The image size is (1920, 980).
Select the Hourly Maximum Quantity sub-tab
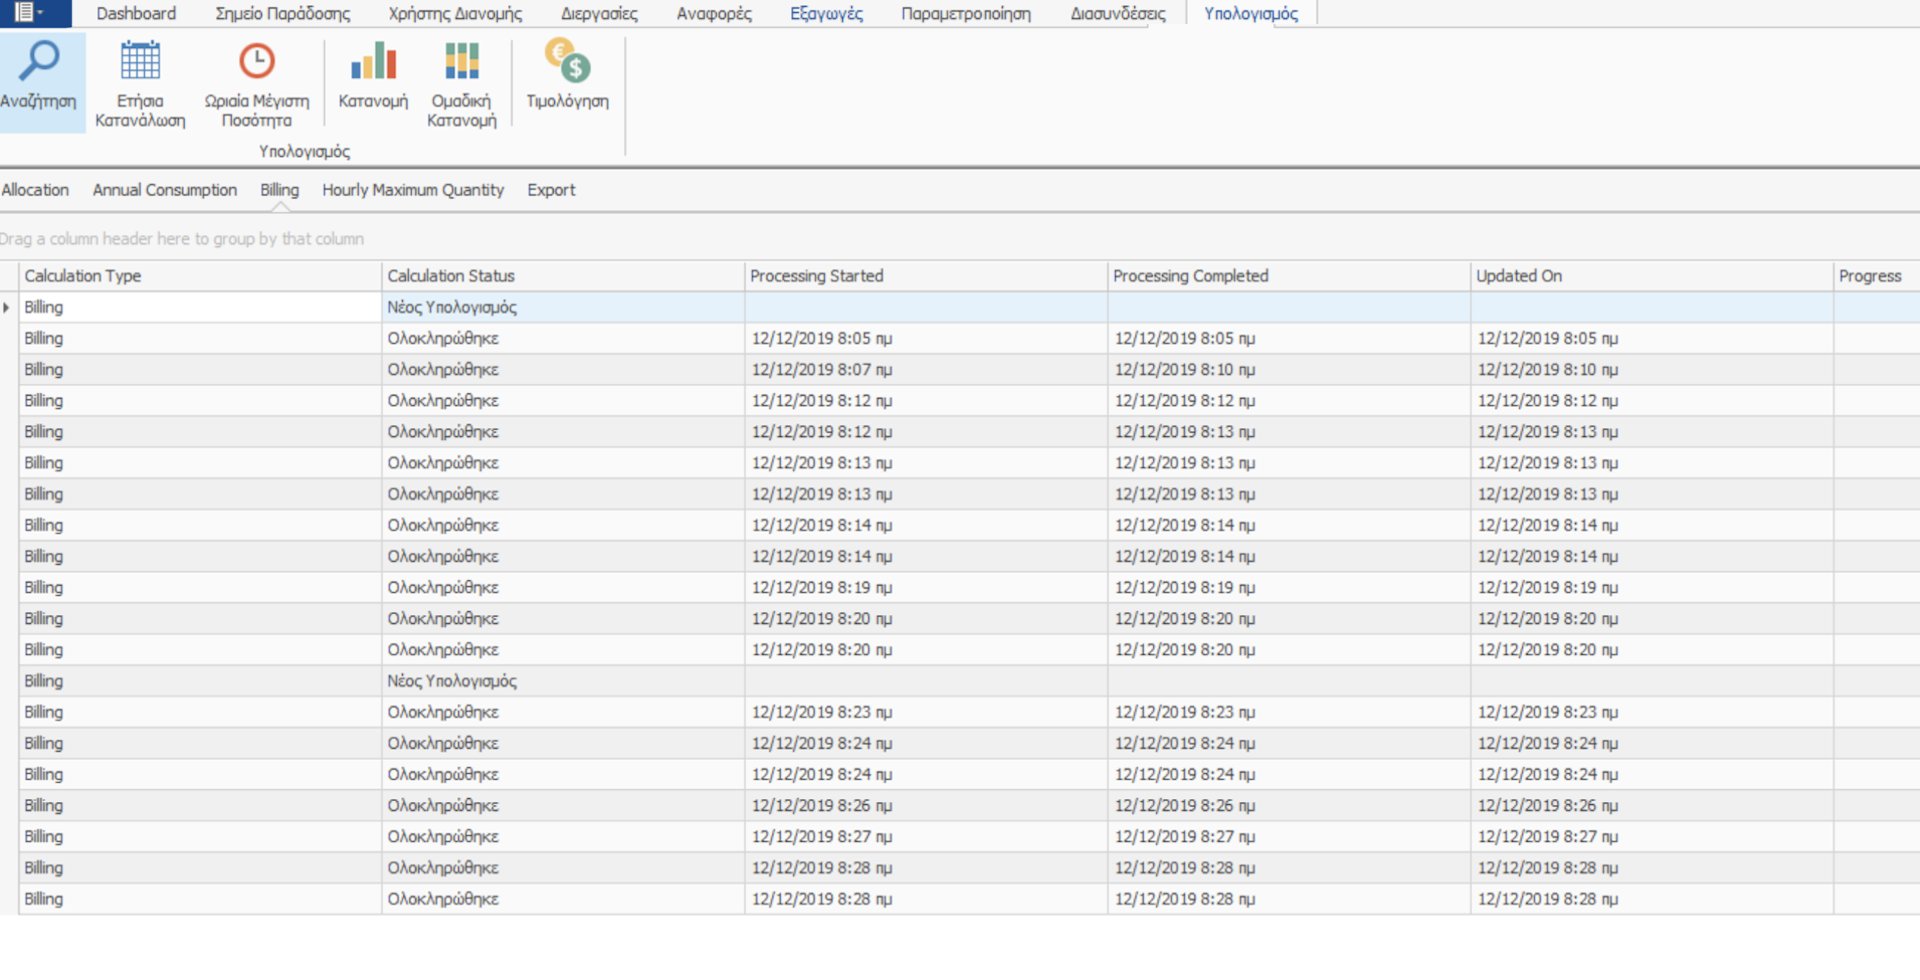412,190
